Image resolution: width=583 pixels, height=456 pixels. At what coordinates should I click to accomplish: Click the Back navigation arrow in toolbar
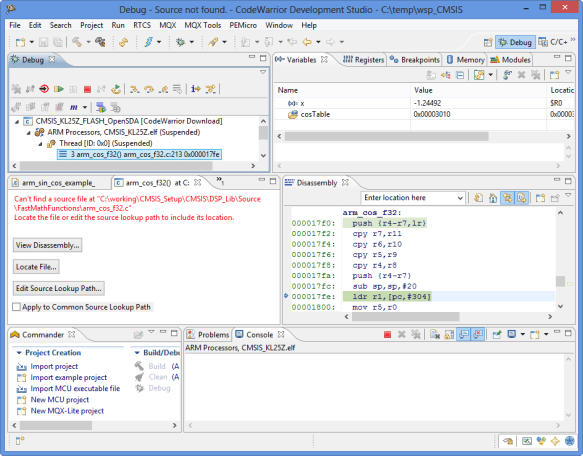coord(307,42)
